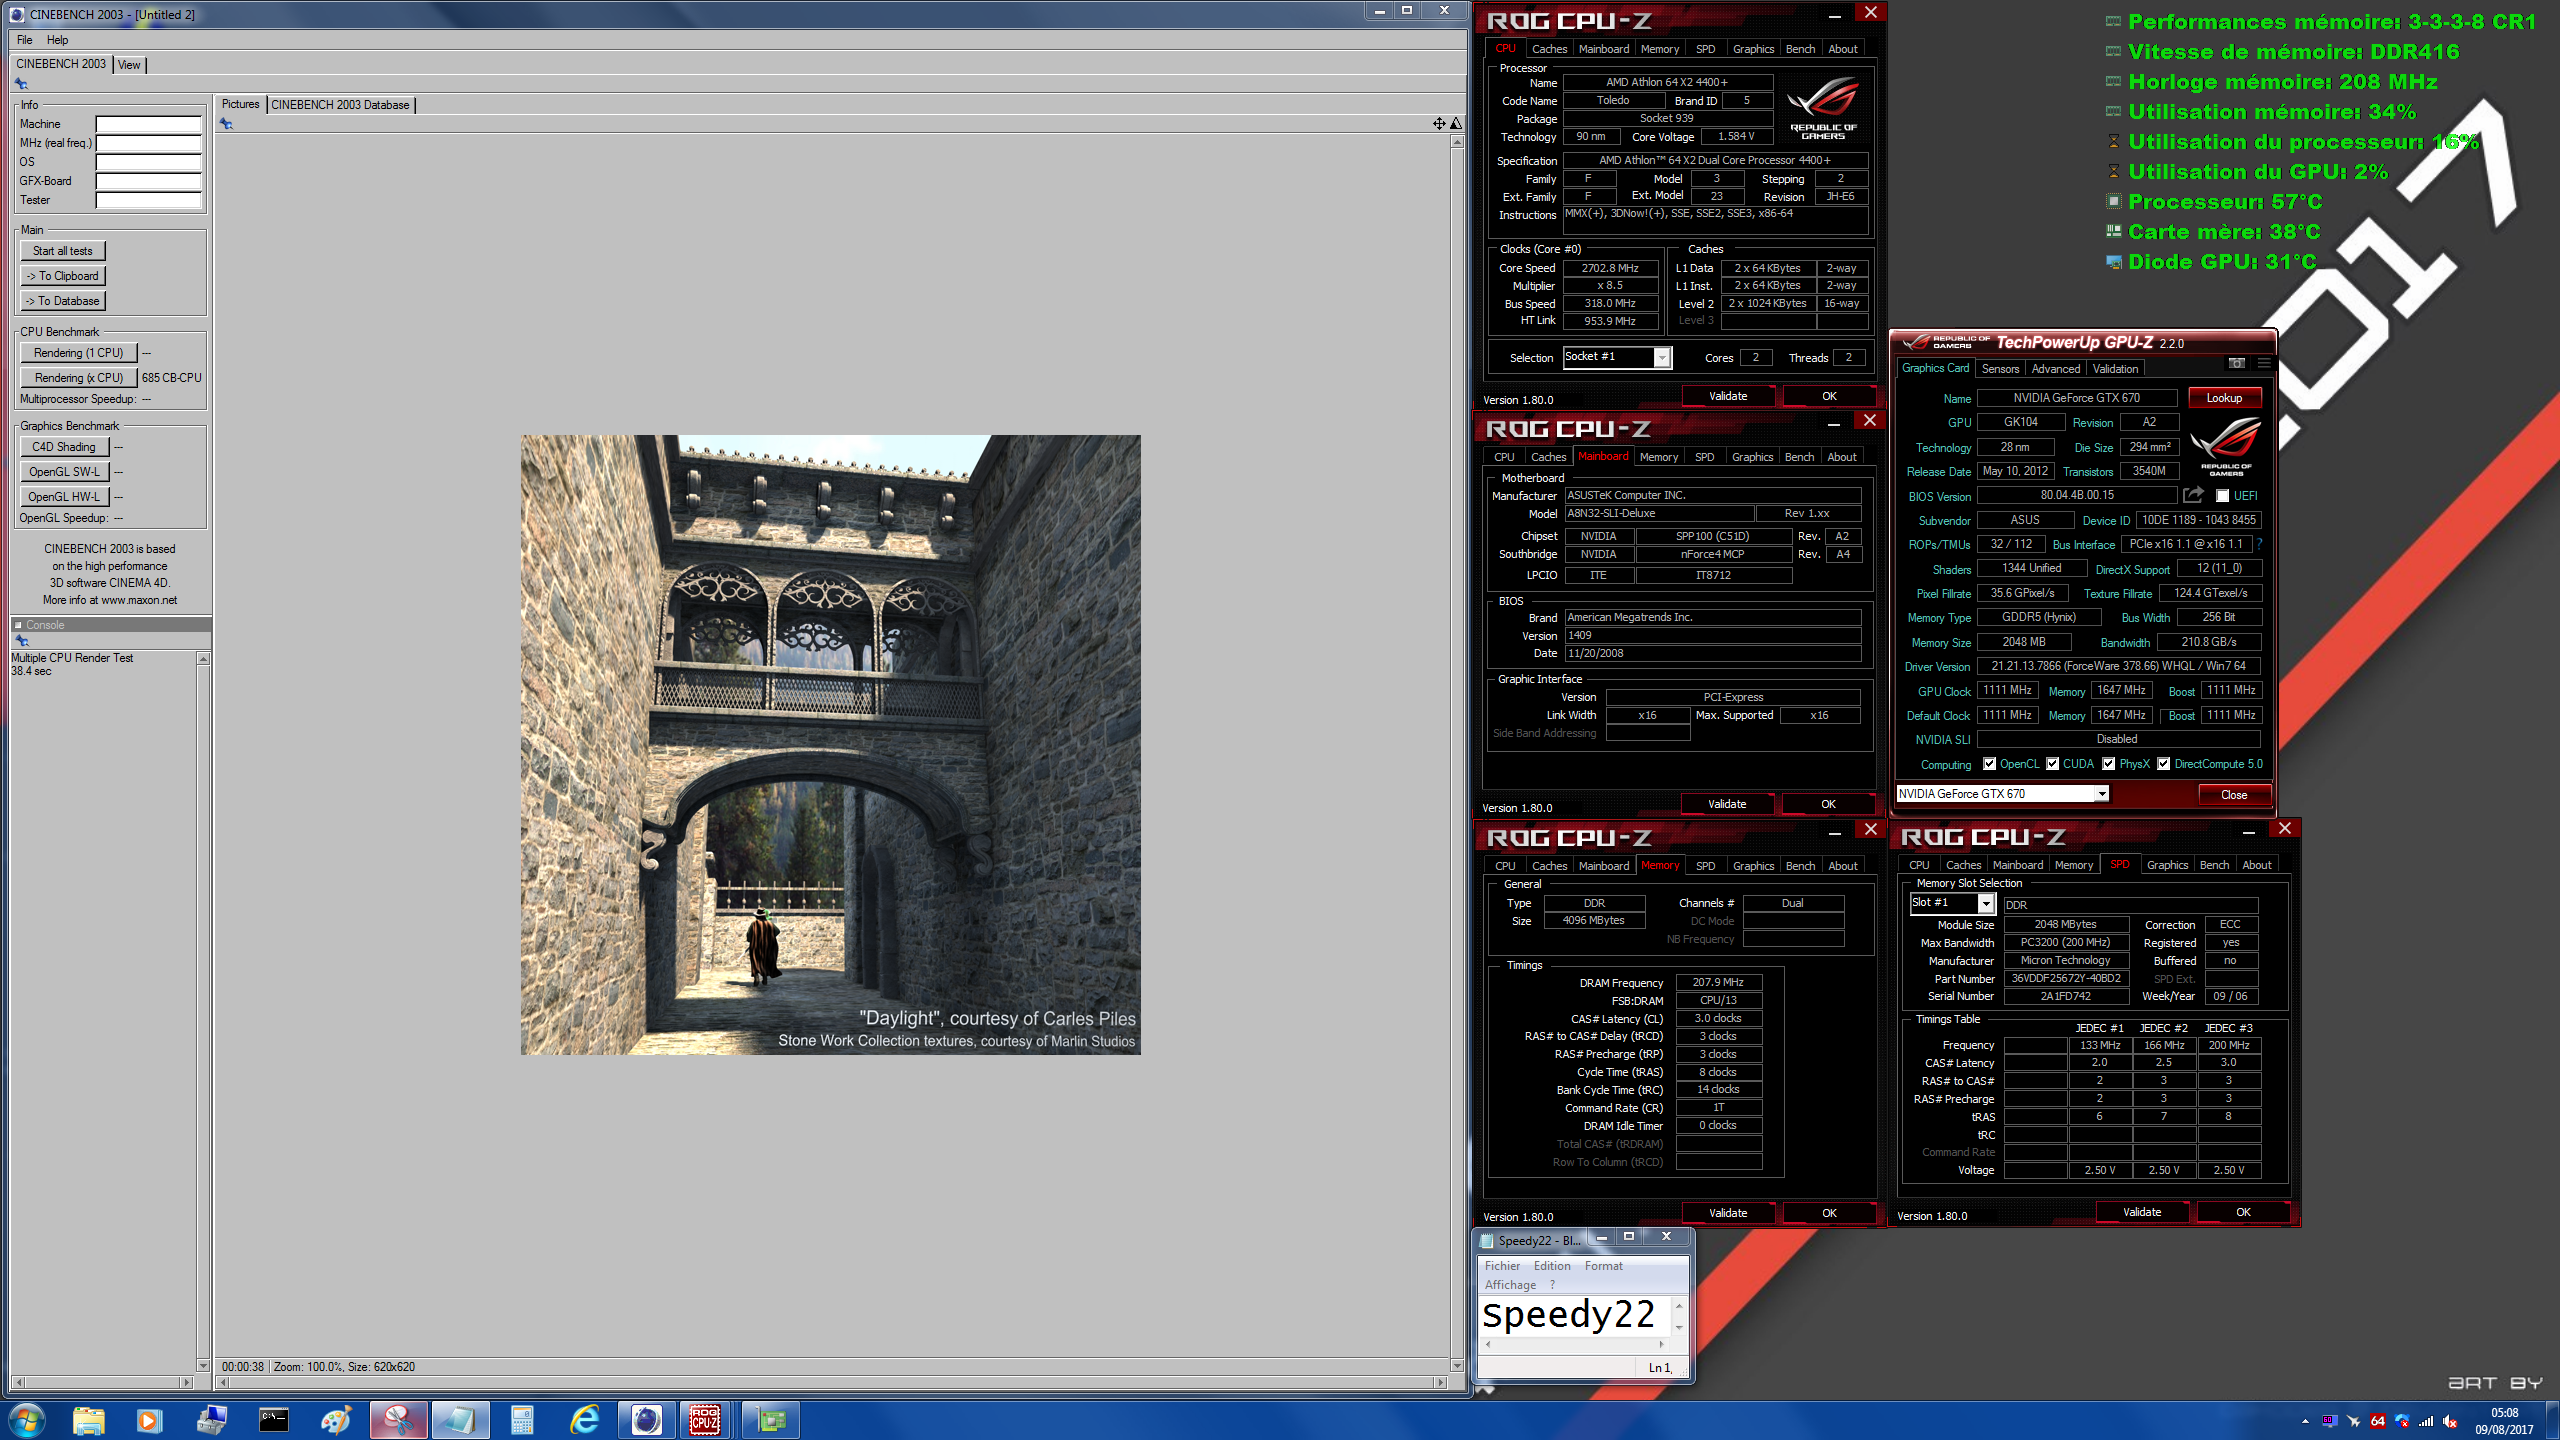Click the CINEBENCH Console pin icon
This screenshot has height=1440, width=2560.
click(x=21, y=640)
